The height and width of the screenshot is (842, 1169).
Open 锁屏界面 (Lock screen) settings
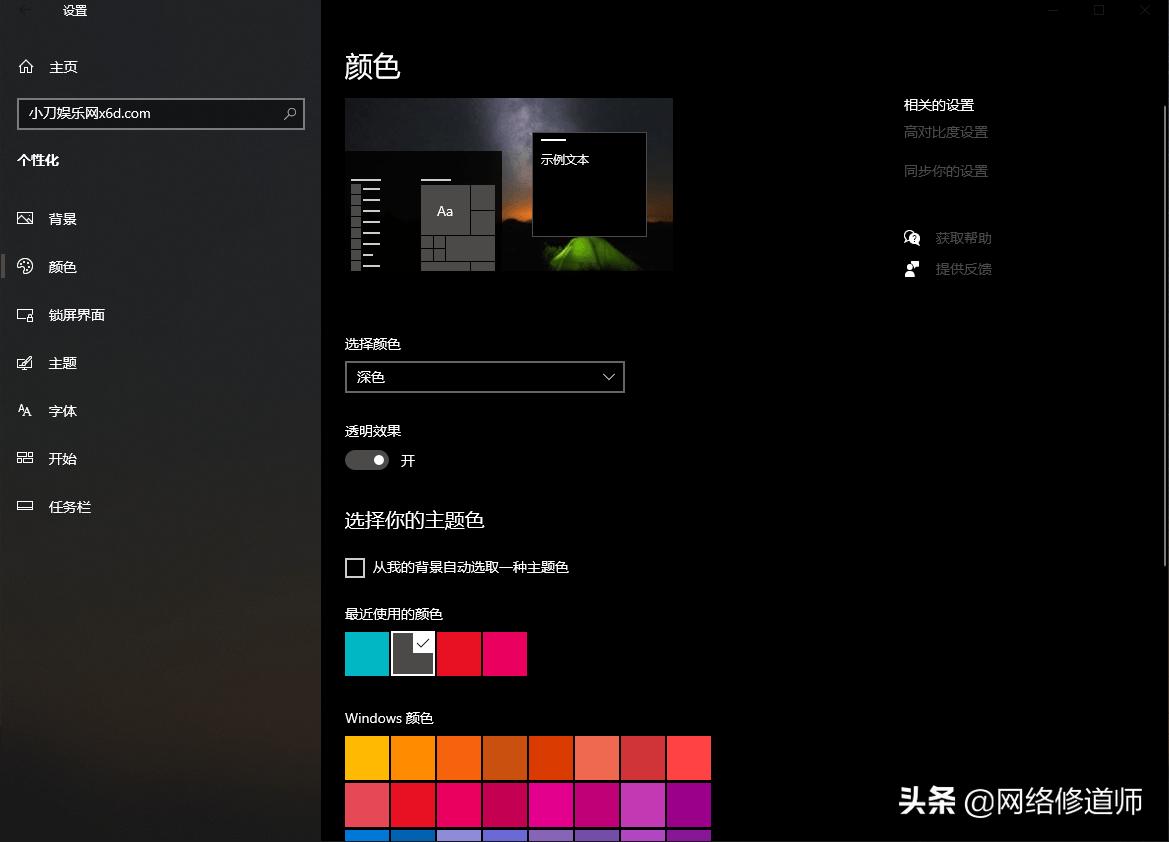click(24, 314)
